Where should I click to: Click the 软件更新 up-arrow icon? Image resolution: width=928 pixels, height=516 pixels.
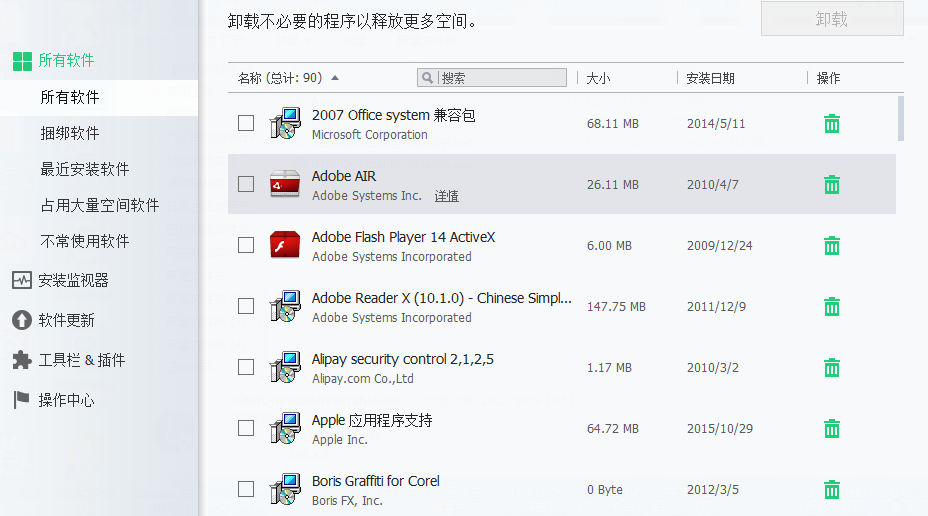pos(22,320)
